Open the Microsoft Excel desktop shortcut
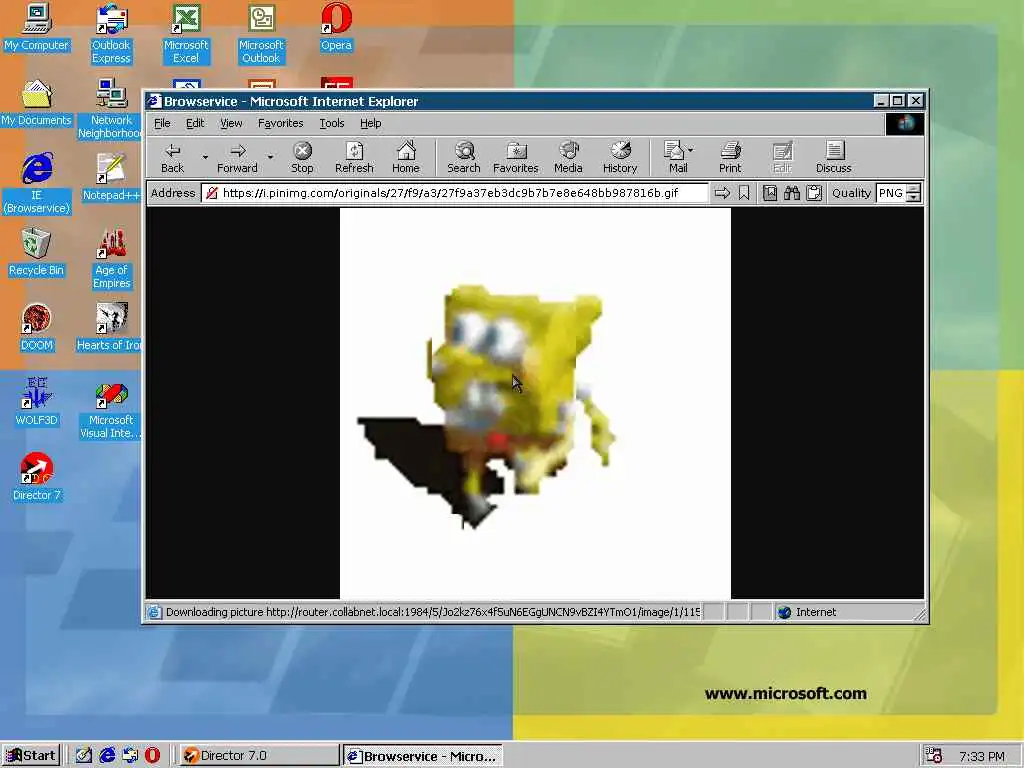This screenshot has width=1024, height=768. point(186,34)
